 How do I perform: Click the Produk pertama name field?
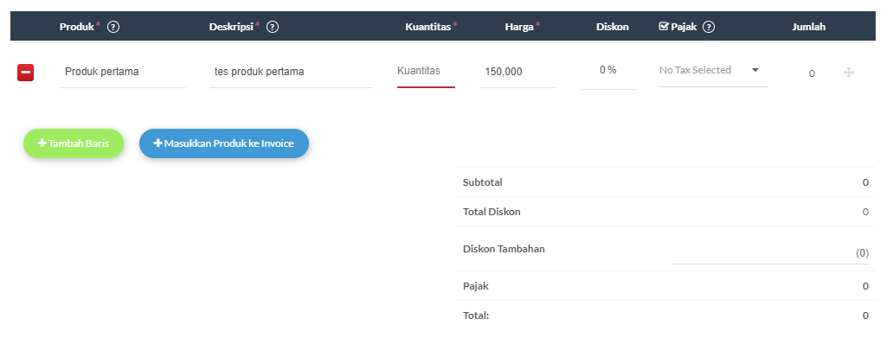coord(122,72)
